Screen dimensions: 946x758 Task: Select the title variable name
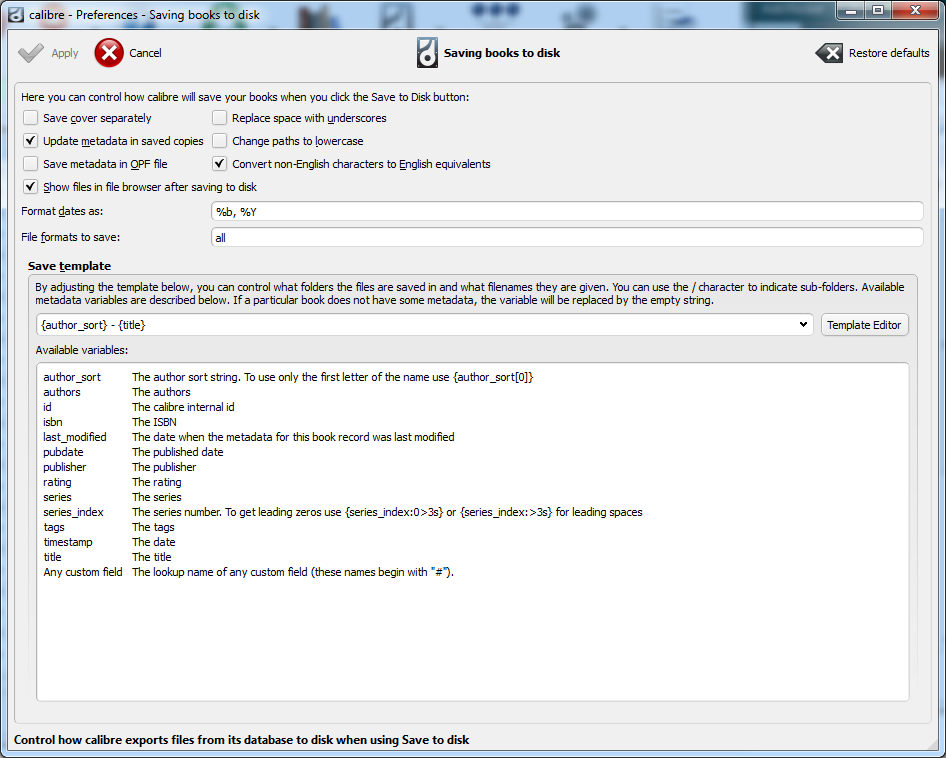pyautogui.click(x=52, y=557)
